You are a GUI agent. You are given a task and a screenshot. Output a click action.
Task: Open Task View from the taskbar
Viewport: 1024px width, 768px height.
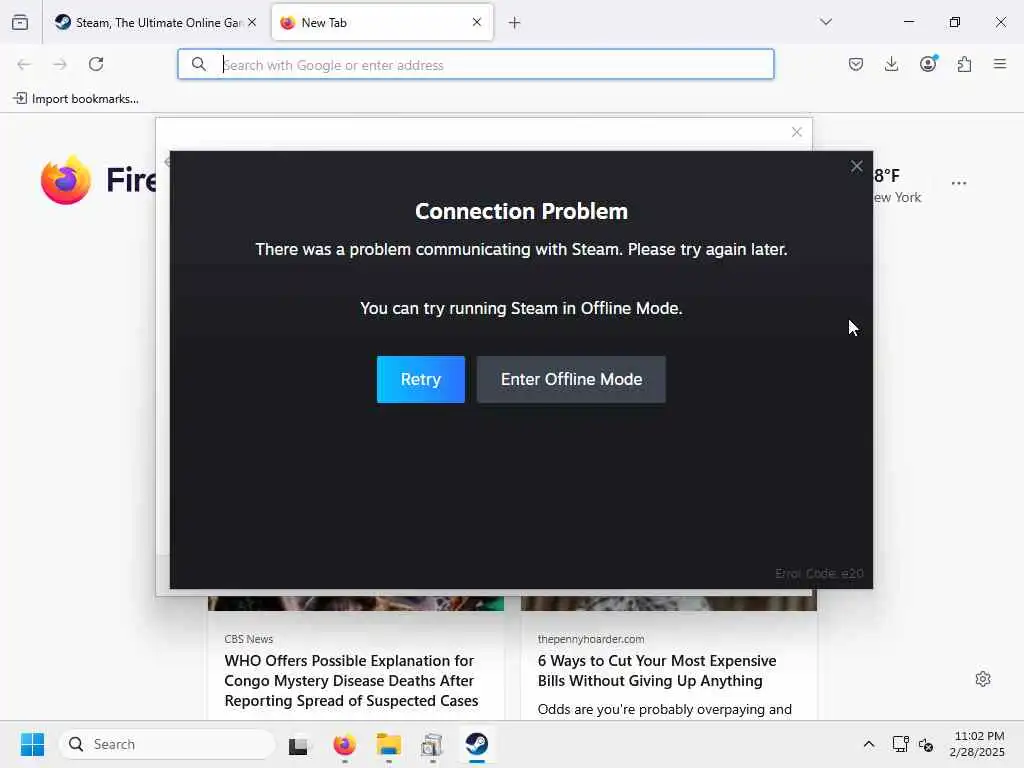click(x=299, y=744)
